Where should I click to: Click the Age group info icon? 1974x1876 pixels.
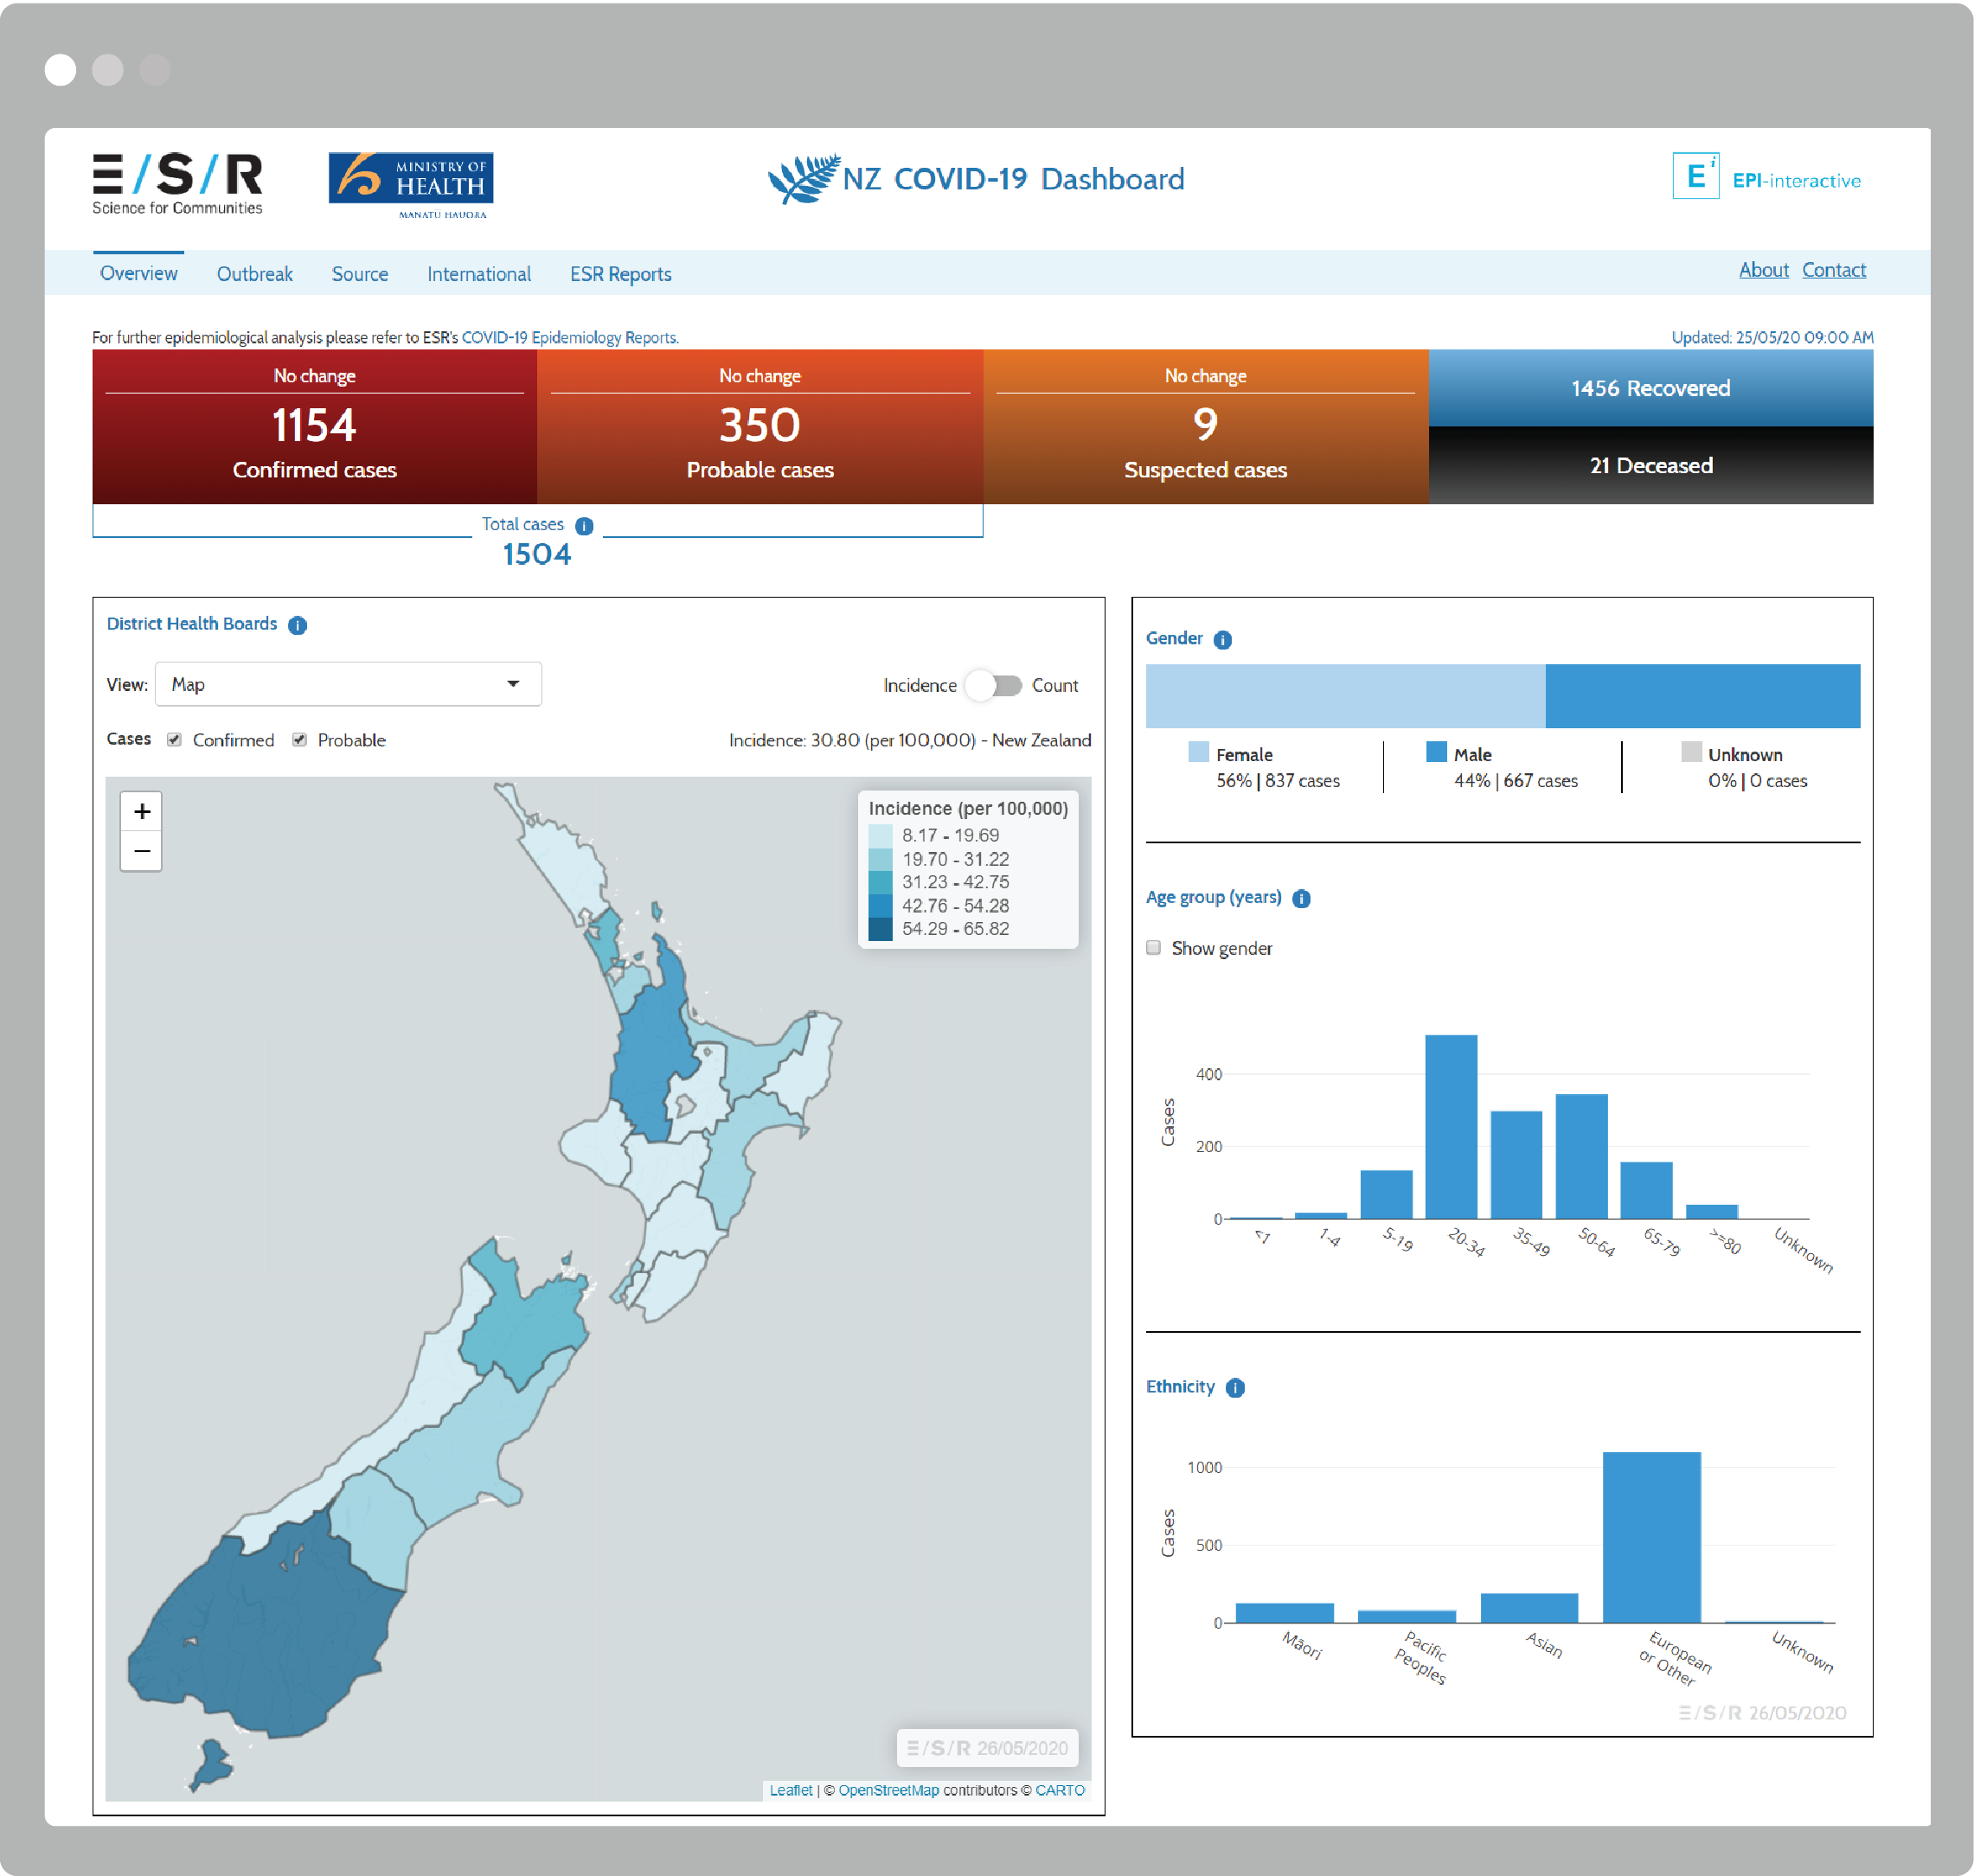click(1300, 898)
